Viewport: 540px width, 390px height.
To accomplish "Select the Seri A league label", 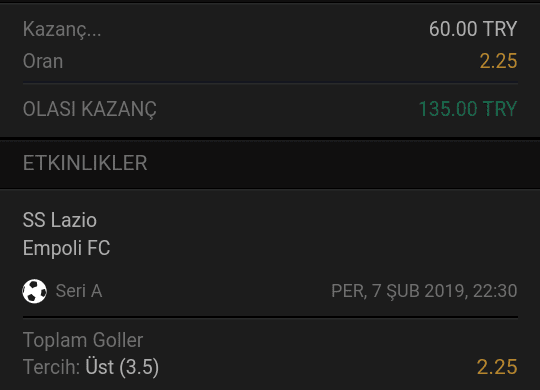I will pos(79,291).
